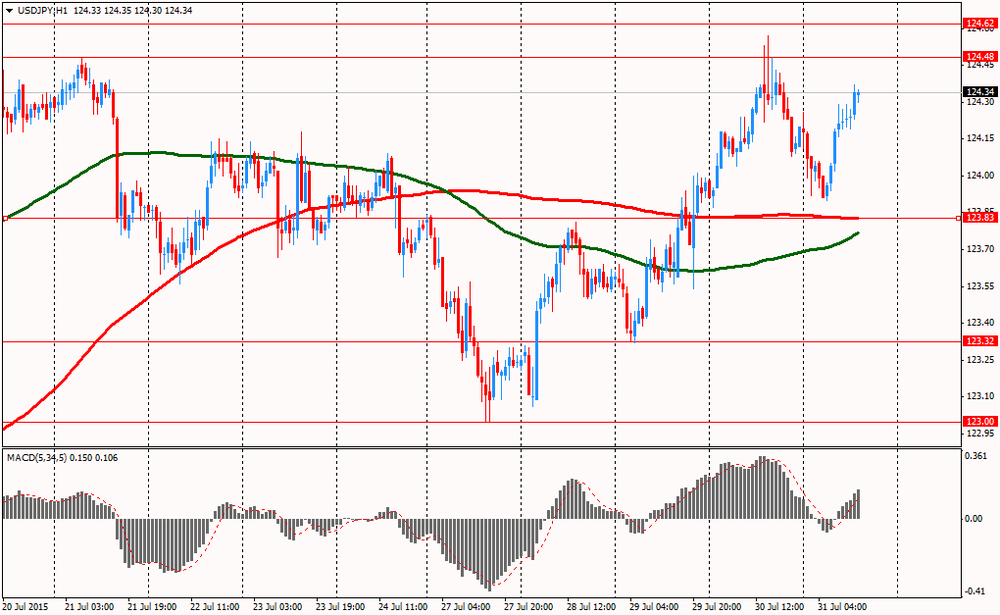This screenshot has width=1000, height=615.
Task: Click the 31 Jul 04:00 time label
Action: tap(841, 607)
